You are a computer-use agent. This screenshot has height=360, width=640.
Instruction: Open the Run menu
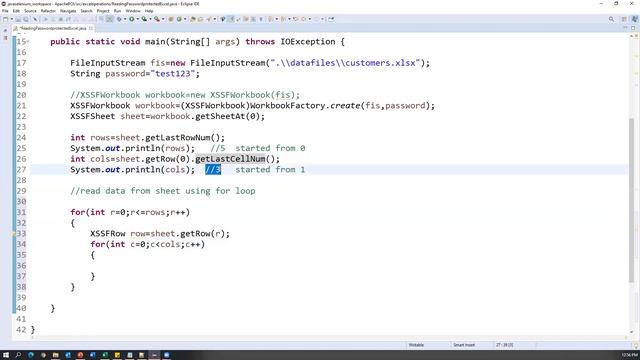(x=118, y=11)
